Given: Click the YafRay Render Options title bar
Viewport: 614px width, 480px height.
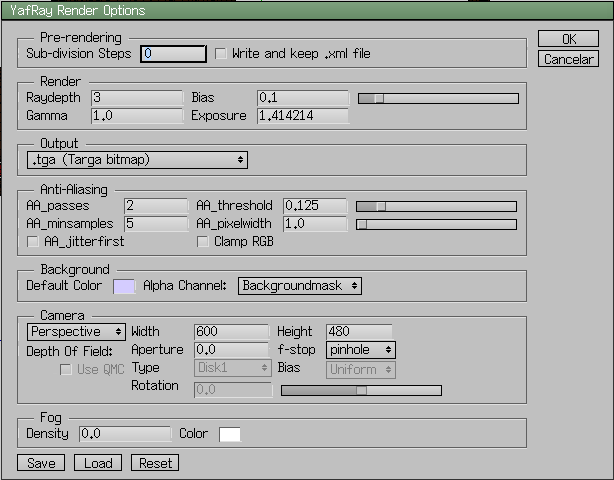Looking at the screenshot, I should (x=307, y=11).
